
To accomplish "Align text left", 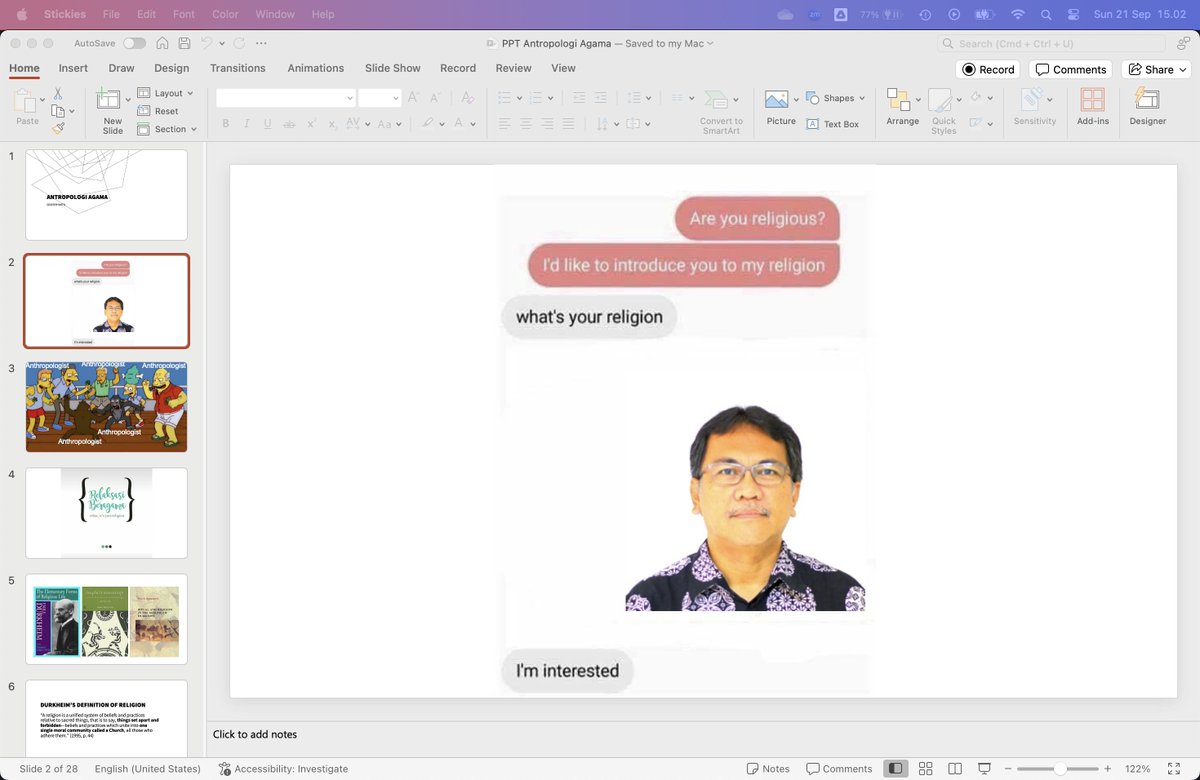I will point(505,124).
